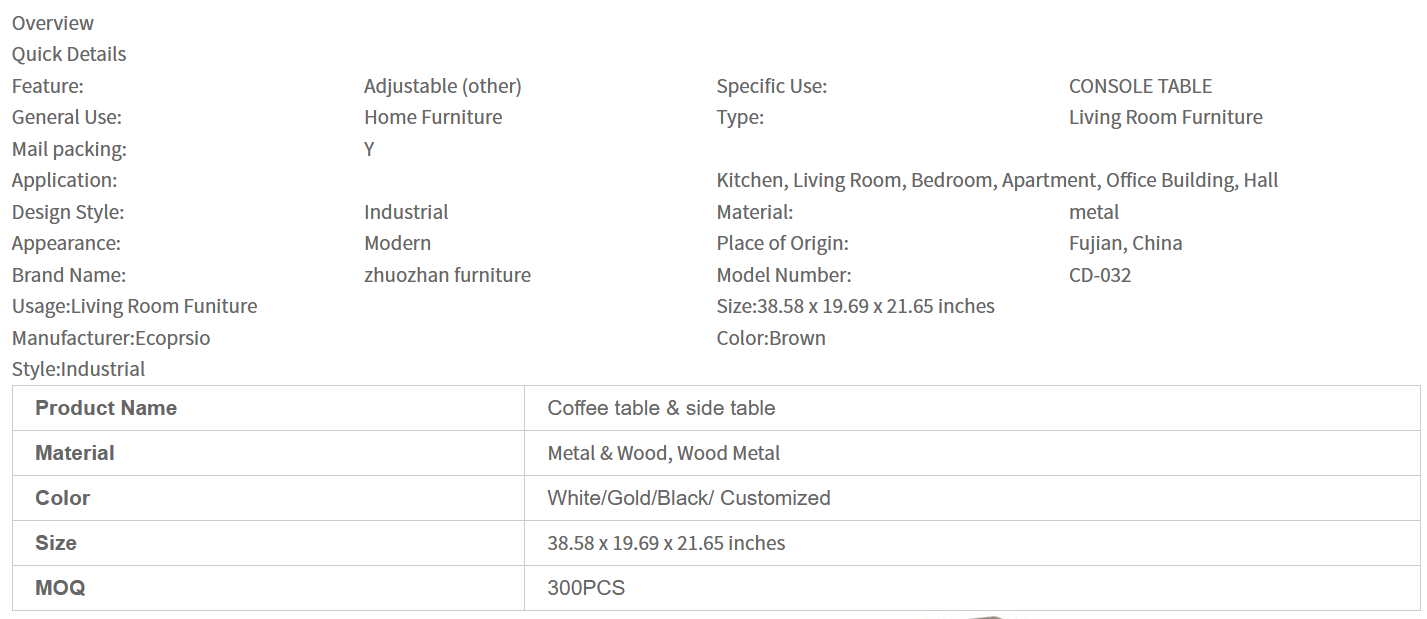Select the 'Adjustable (other)' feature value
1427x619 pixels.
[x=442, y=86]
